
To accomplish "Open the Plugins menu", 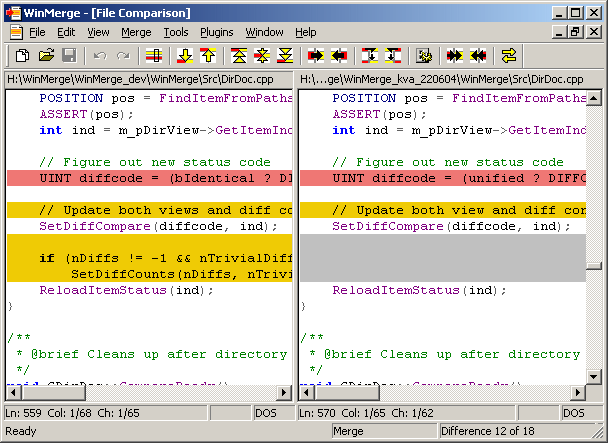I will click(217, 32).
